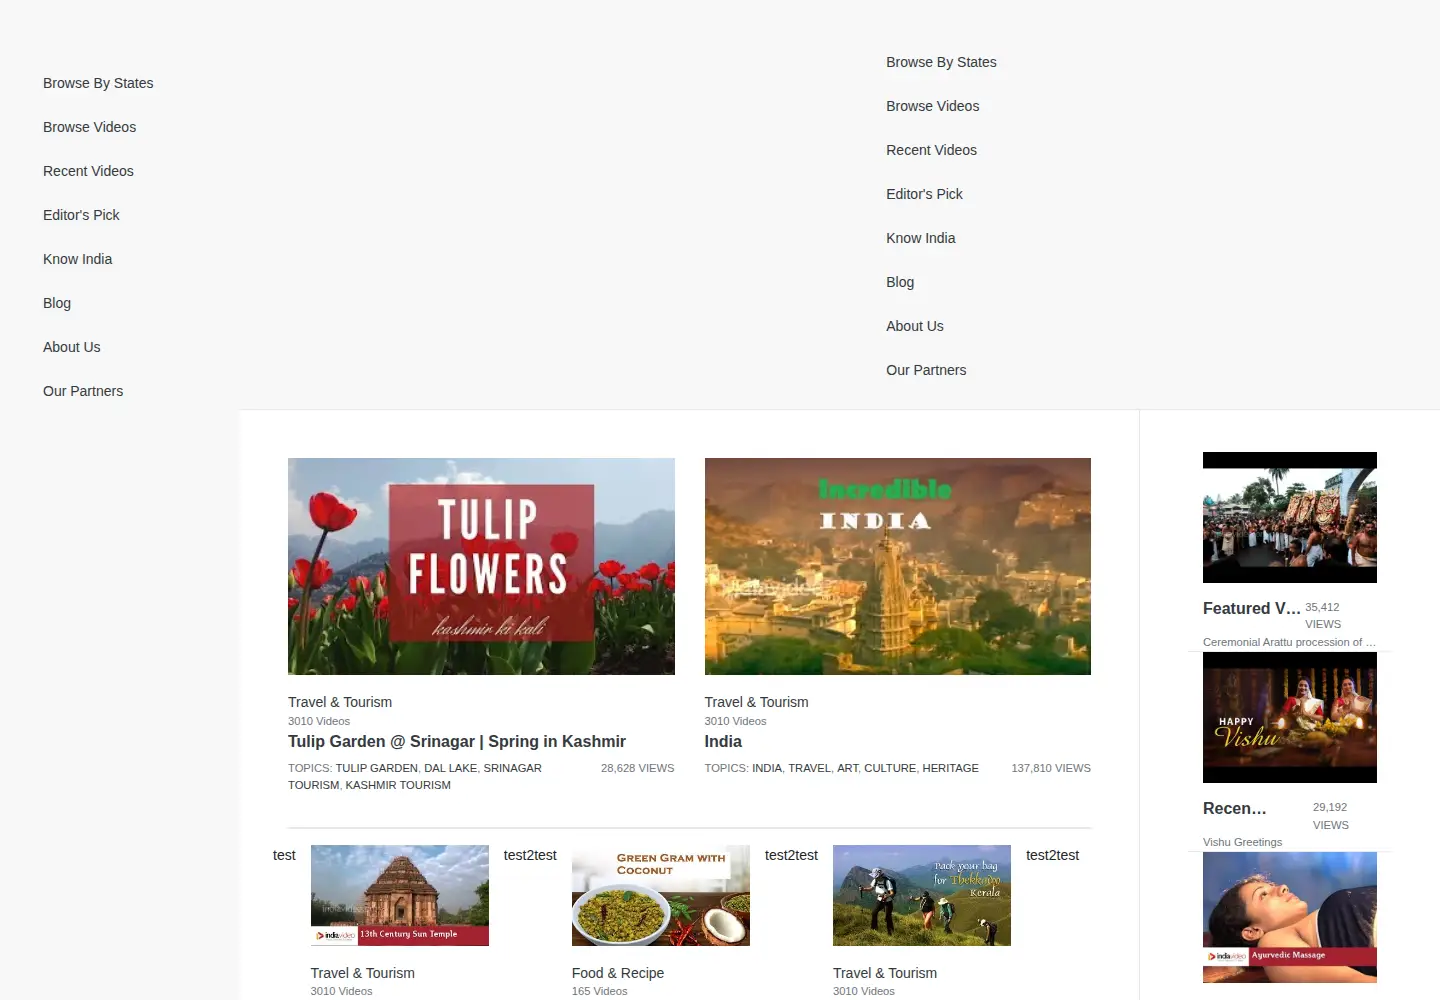
Task: Click About Us in the right menu list
Action: tap(914, 326)
